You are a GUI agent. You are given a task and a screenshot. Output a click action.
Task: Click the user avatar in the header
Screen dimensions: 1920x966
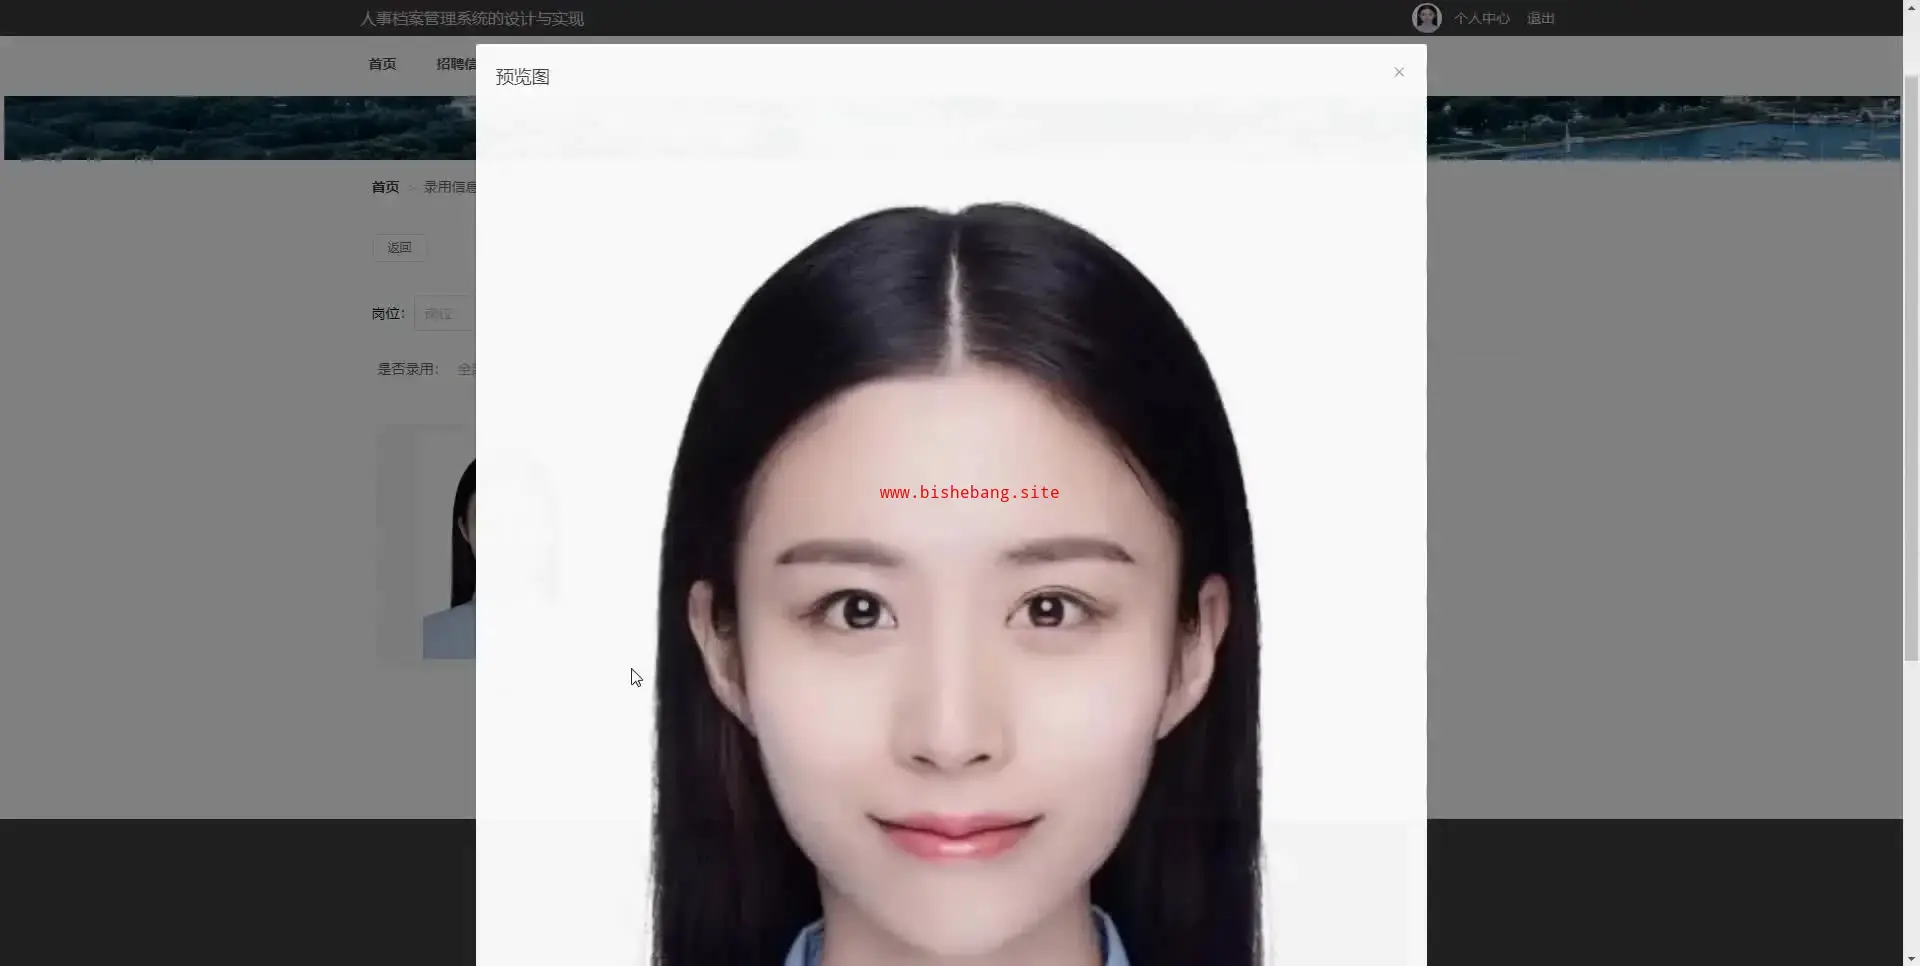tap(1426, 18)
